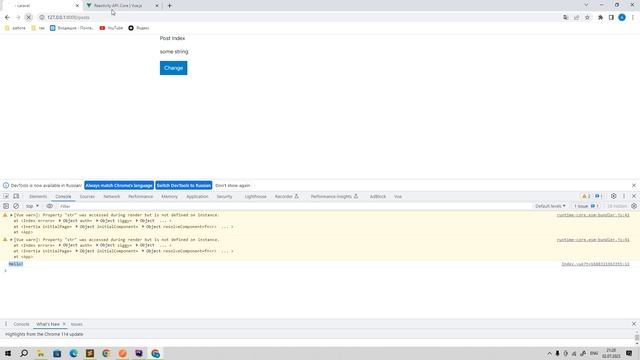Open the Vue DevTools tab
Viewport: 640px width, 360px height.
[x=398, y=196]
